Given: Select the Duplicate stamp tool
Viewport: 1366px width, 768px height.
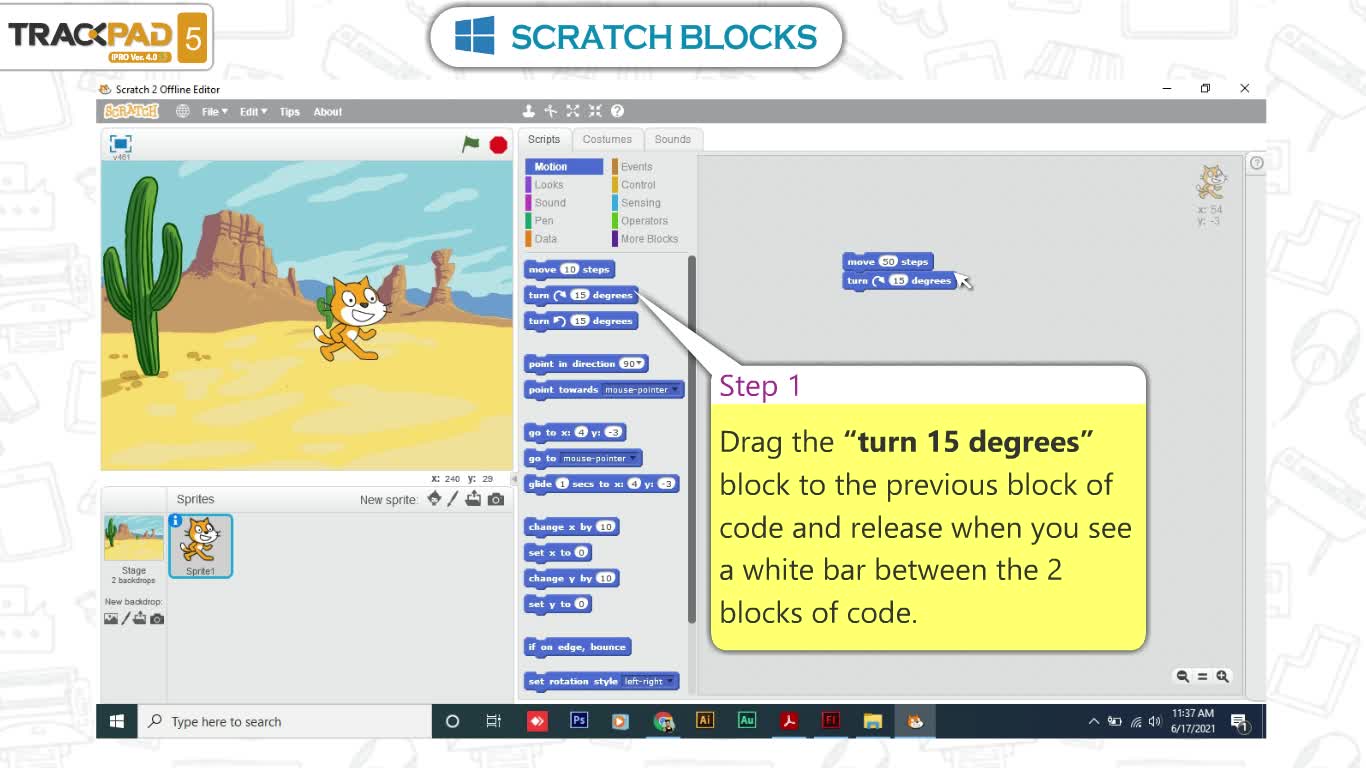Looking at the screenshot, I should tap(529, 111).
